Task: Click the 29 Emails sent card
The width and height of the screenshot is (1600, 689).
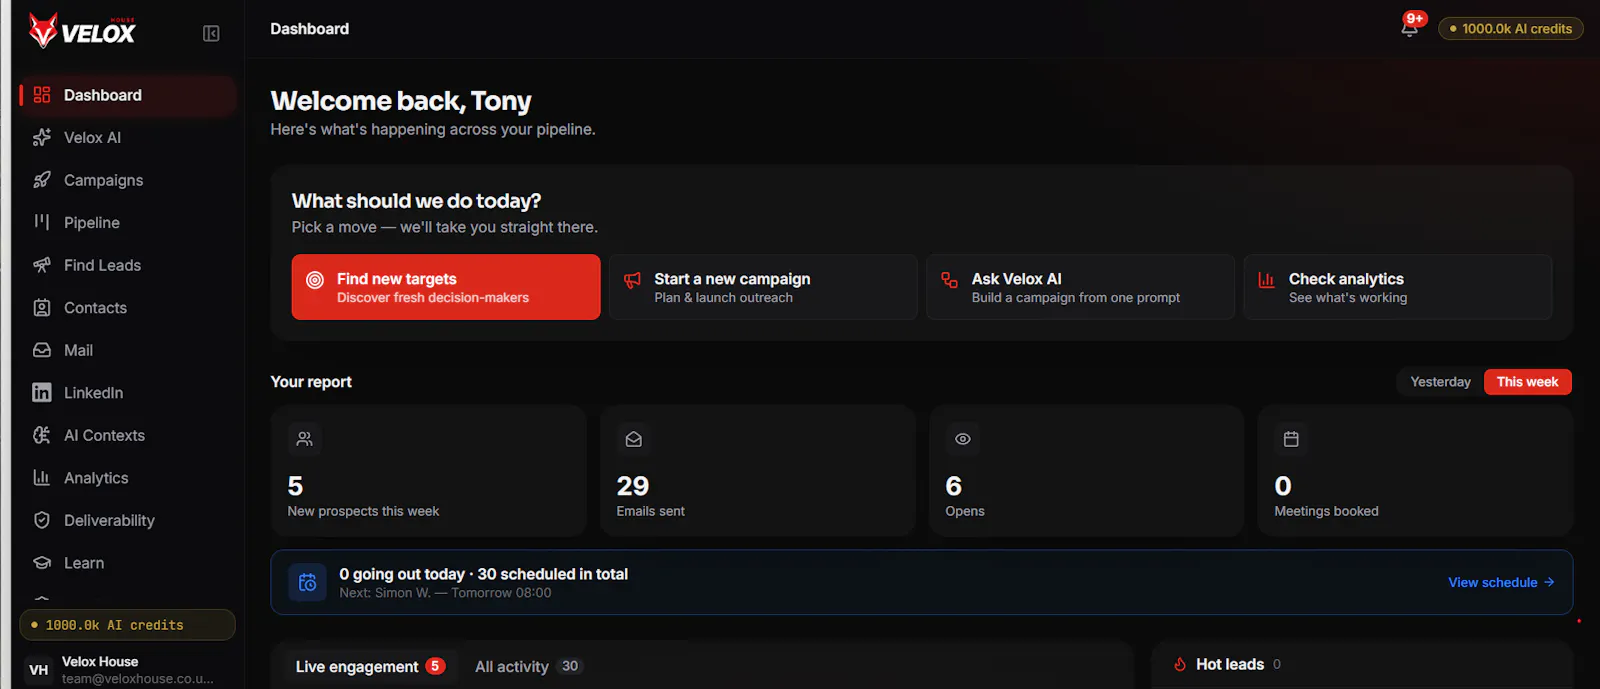Action: (x=757, y=471)
